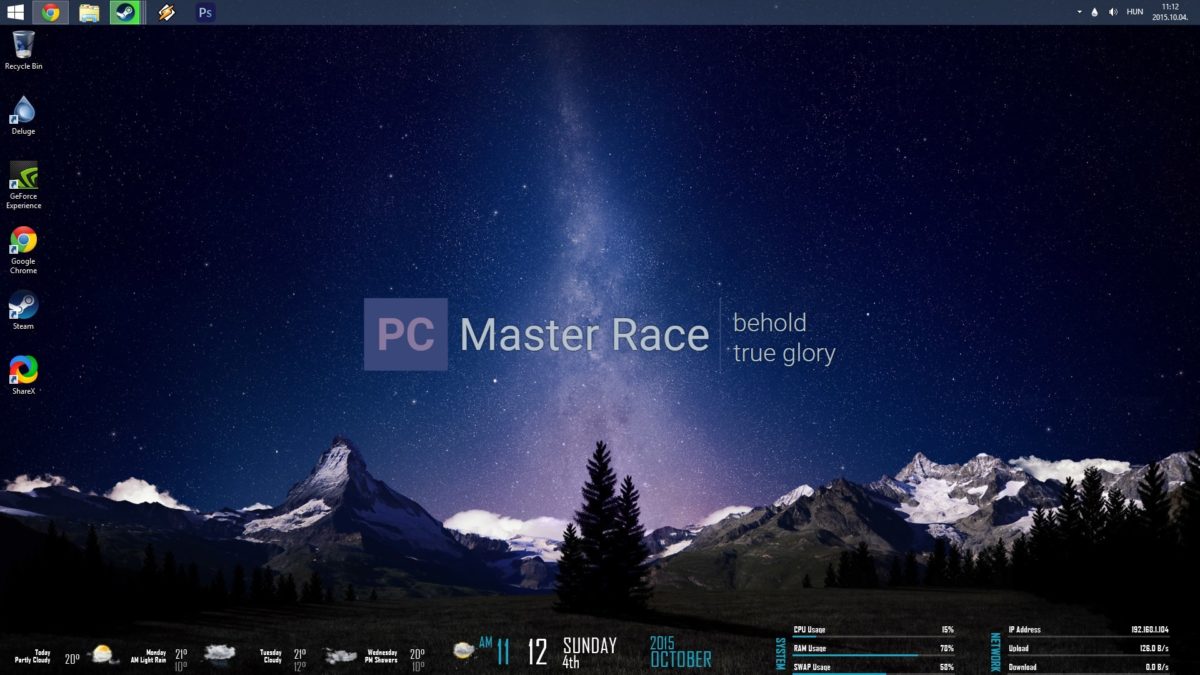Open the Start menu

point(14,12)
